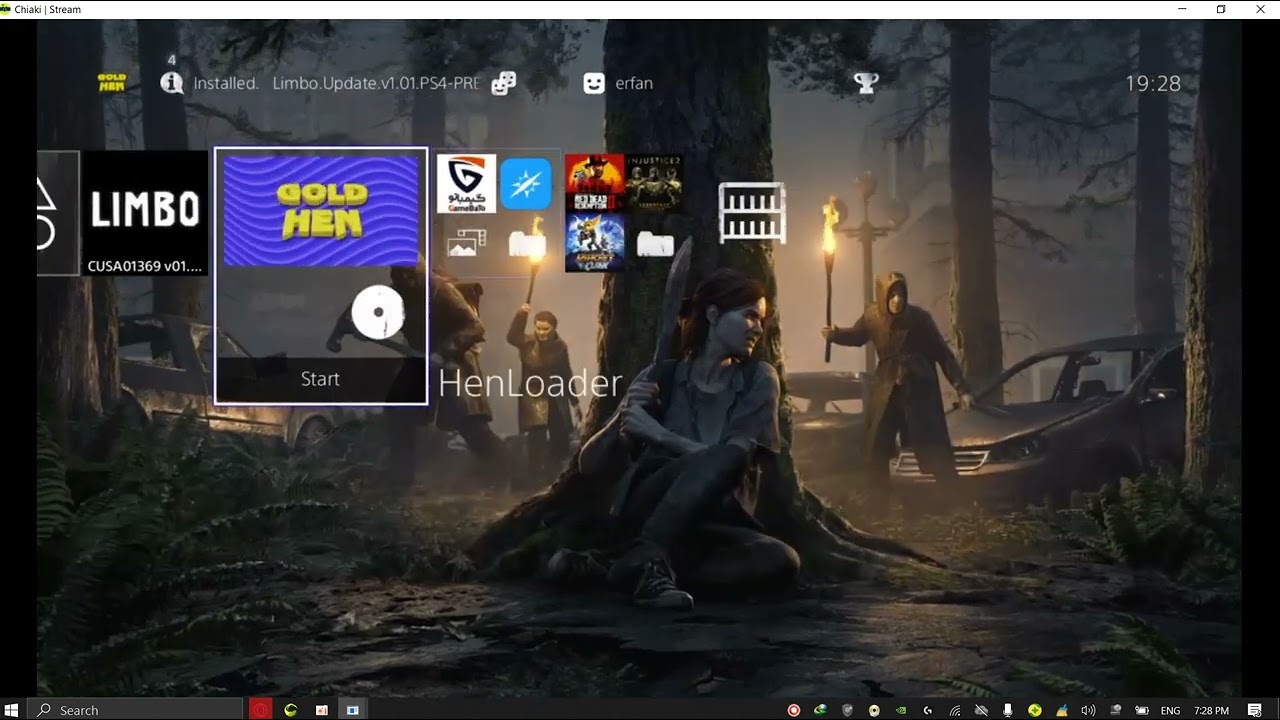Select Injustice 2 game icon
The image size is (1280, 720).
[654, 182]
